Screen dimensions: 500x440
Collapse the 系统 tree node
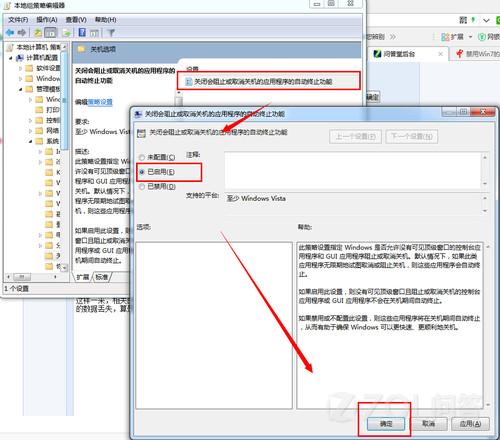tap(30, 141)
